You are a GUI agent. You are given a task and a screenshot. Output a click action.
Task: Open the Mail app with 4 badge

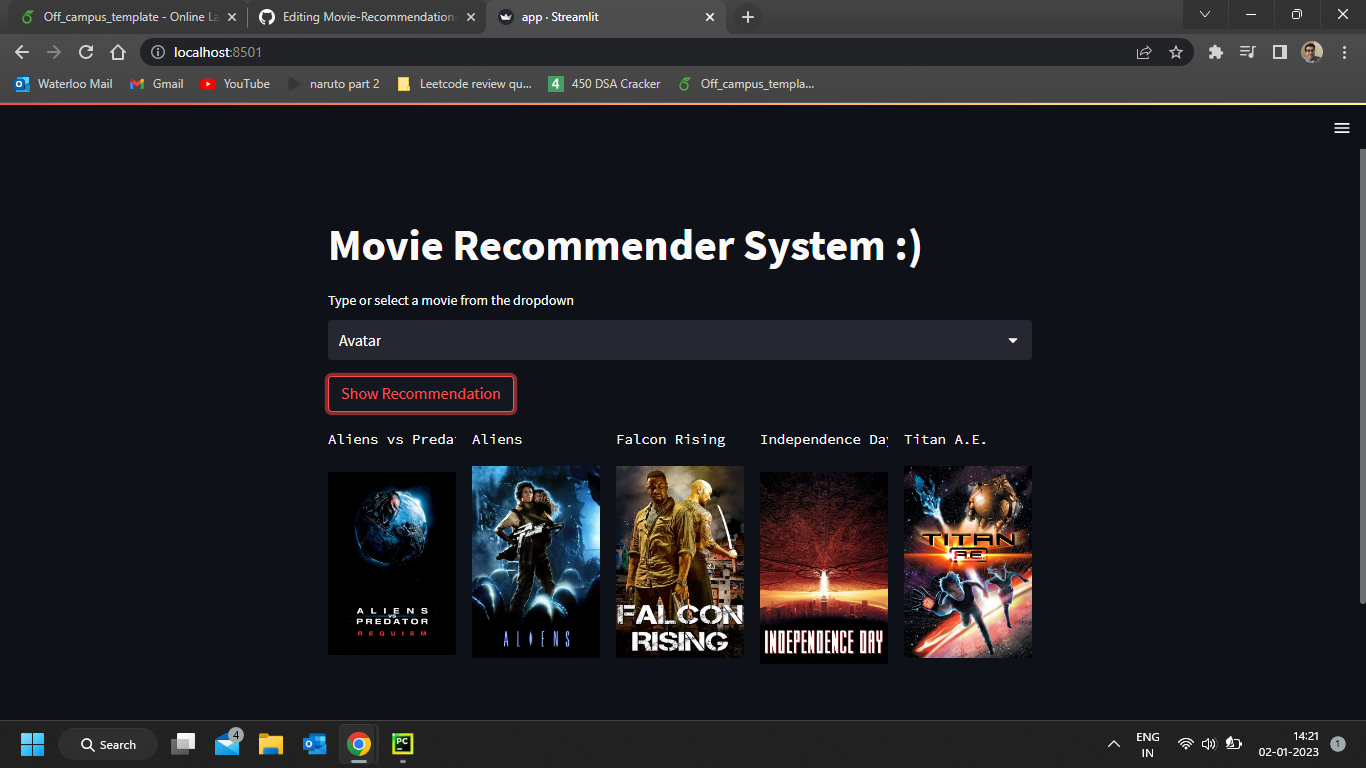pyautogui.click(x=228, y=744)
